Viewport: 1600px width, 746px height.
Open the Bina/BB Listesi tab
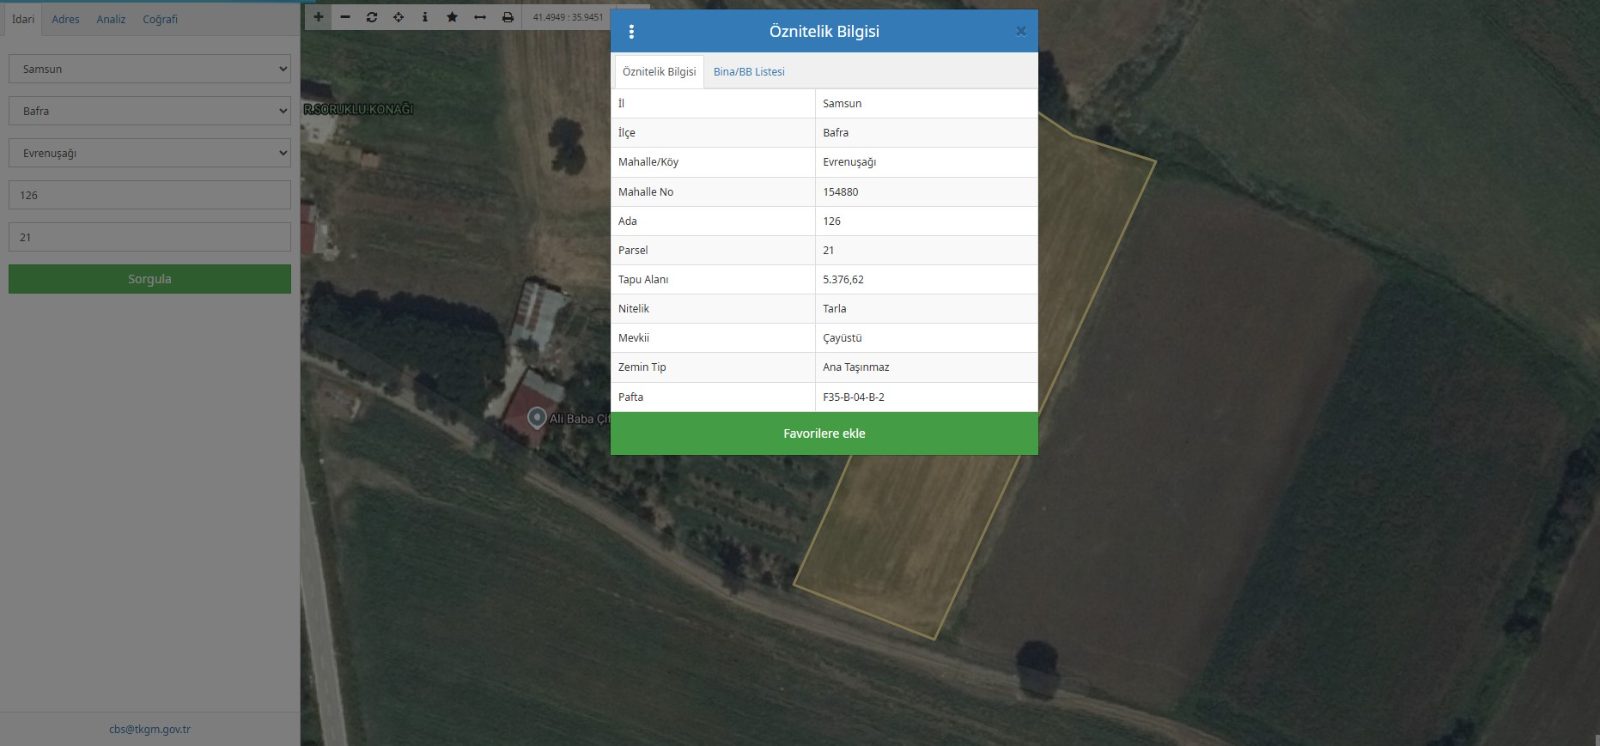click(749, 72)
